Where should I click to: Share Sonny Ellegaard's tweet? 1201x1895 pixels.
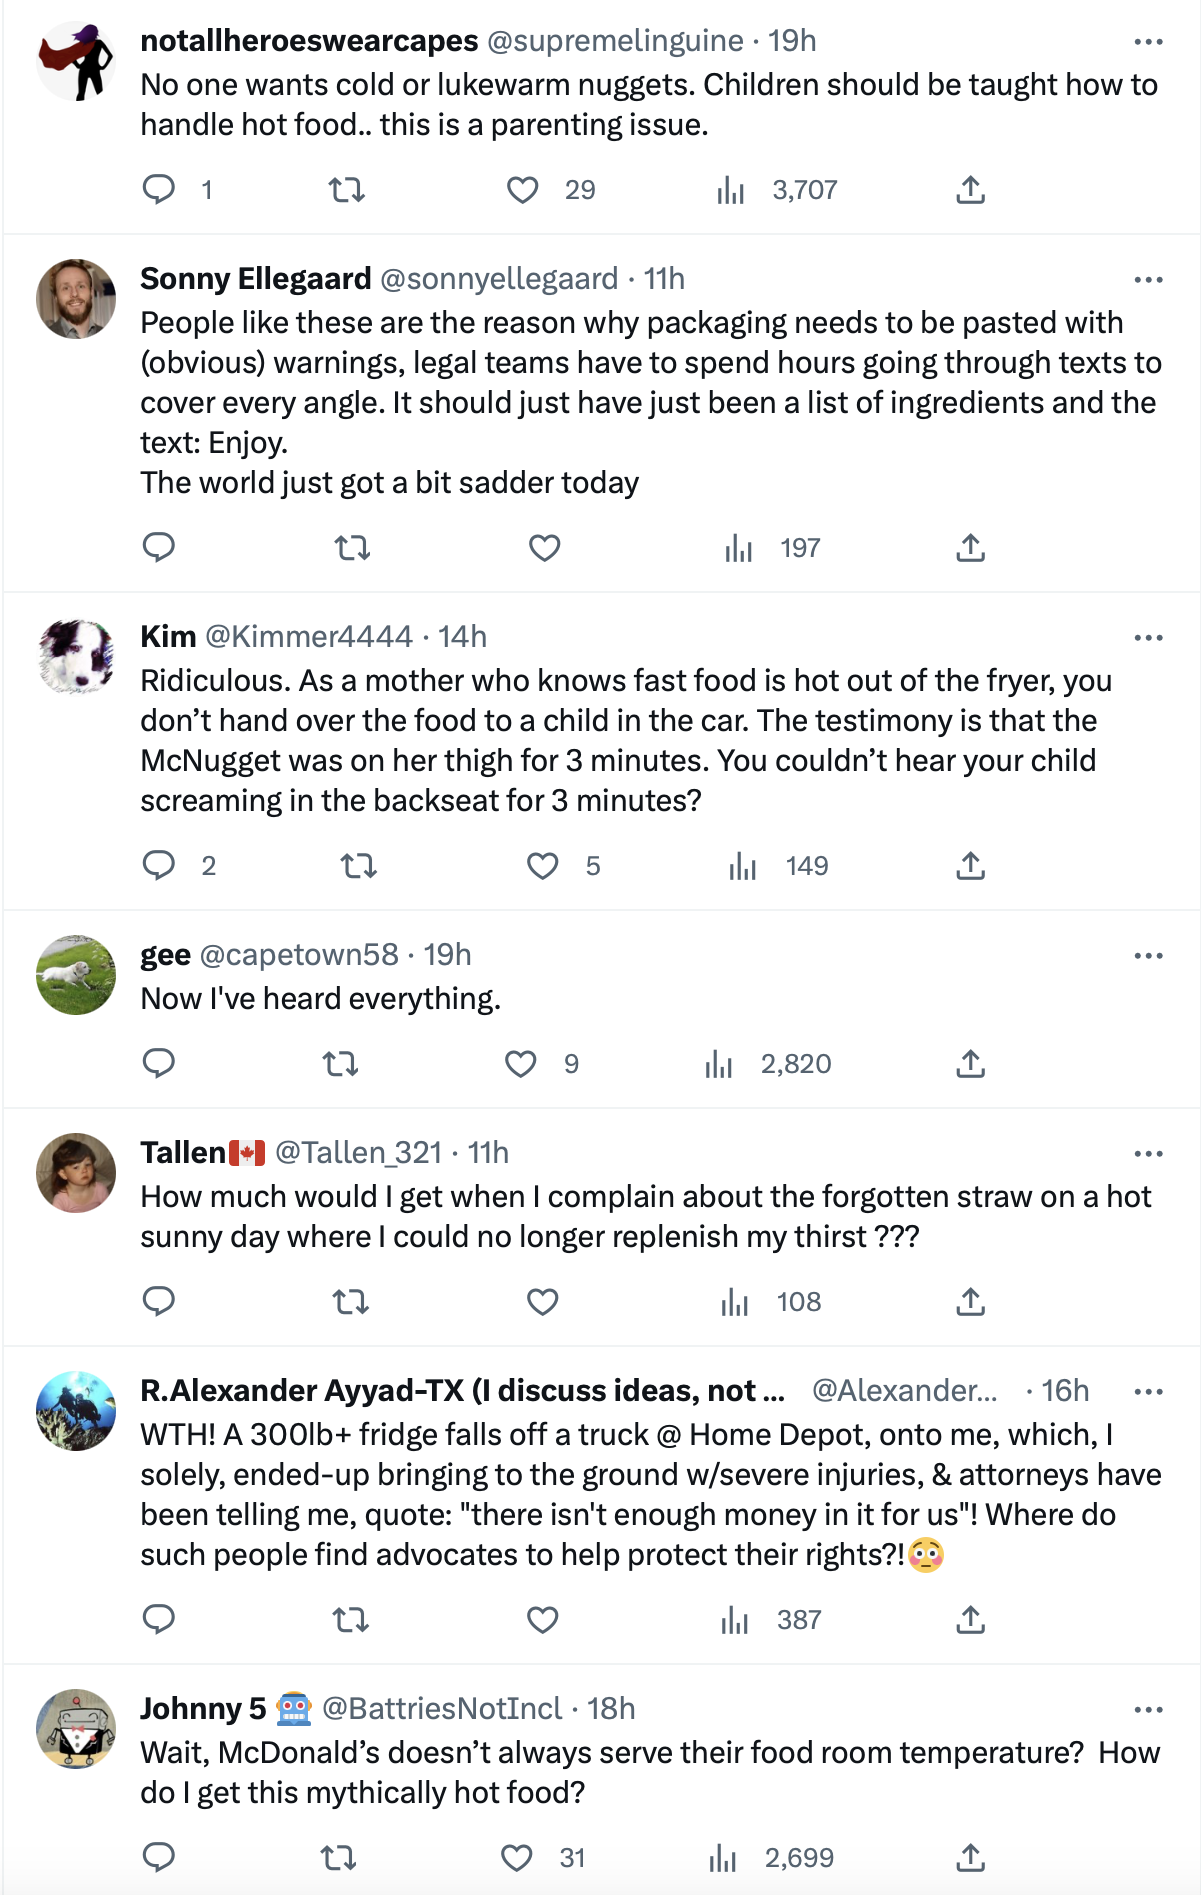pyautogui.click(x=970, y=547)
